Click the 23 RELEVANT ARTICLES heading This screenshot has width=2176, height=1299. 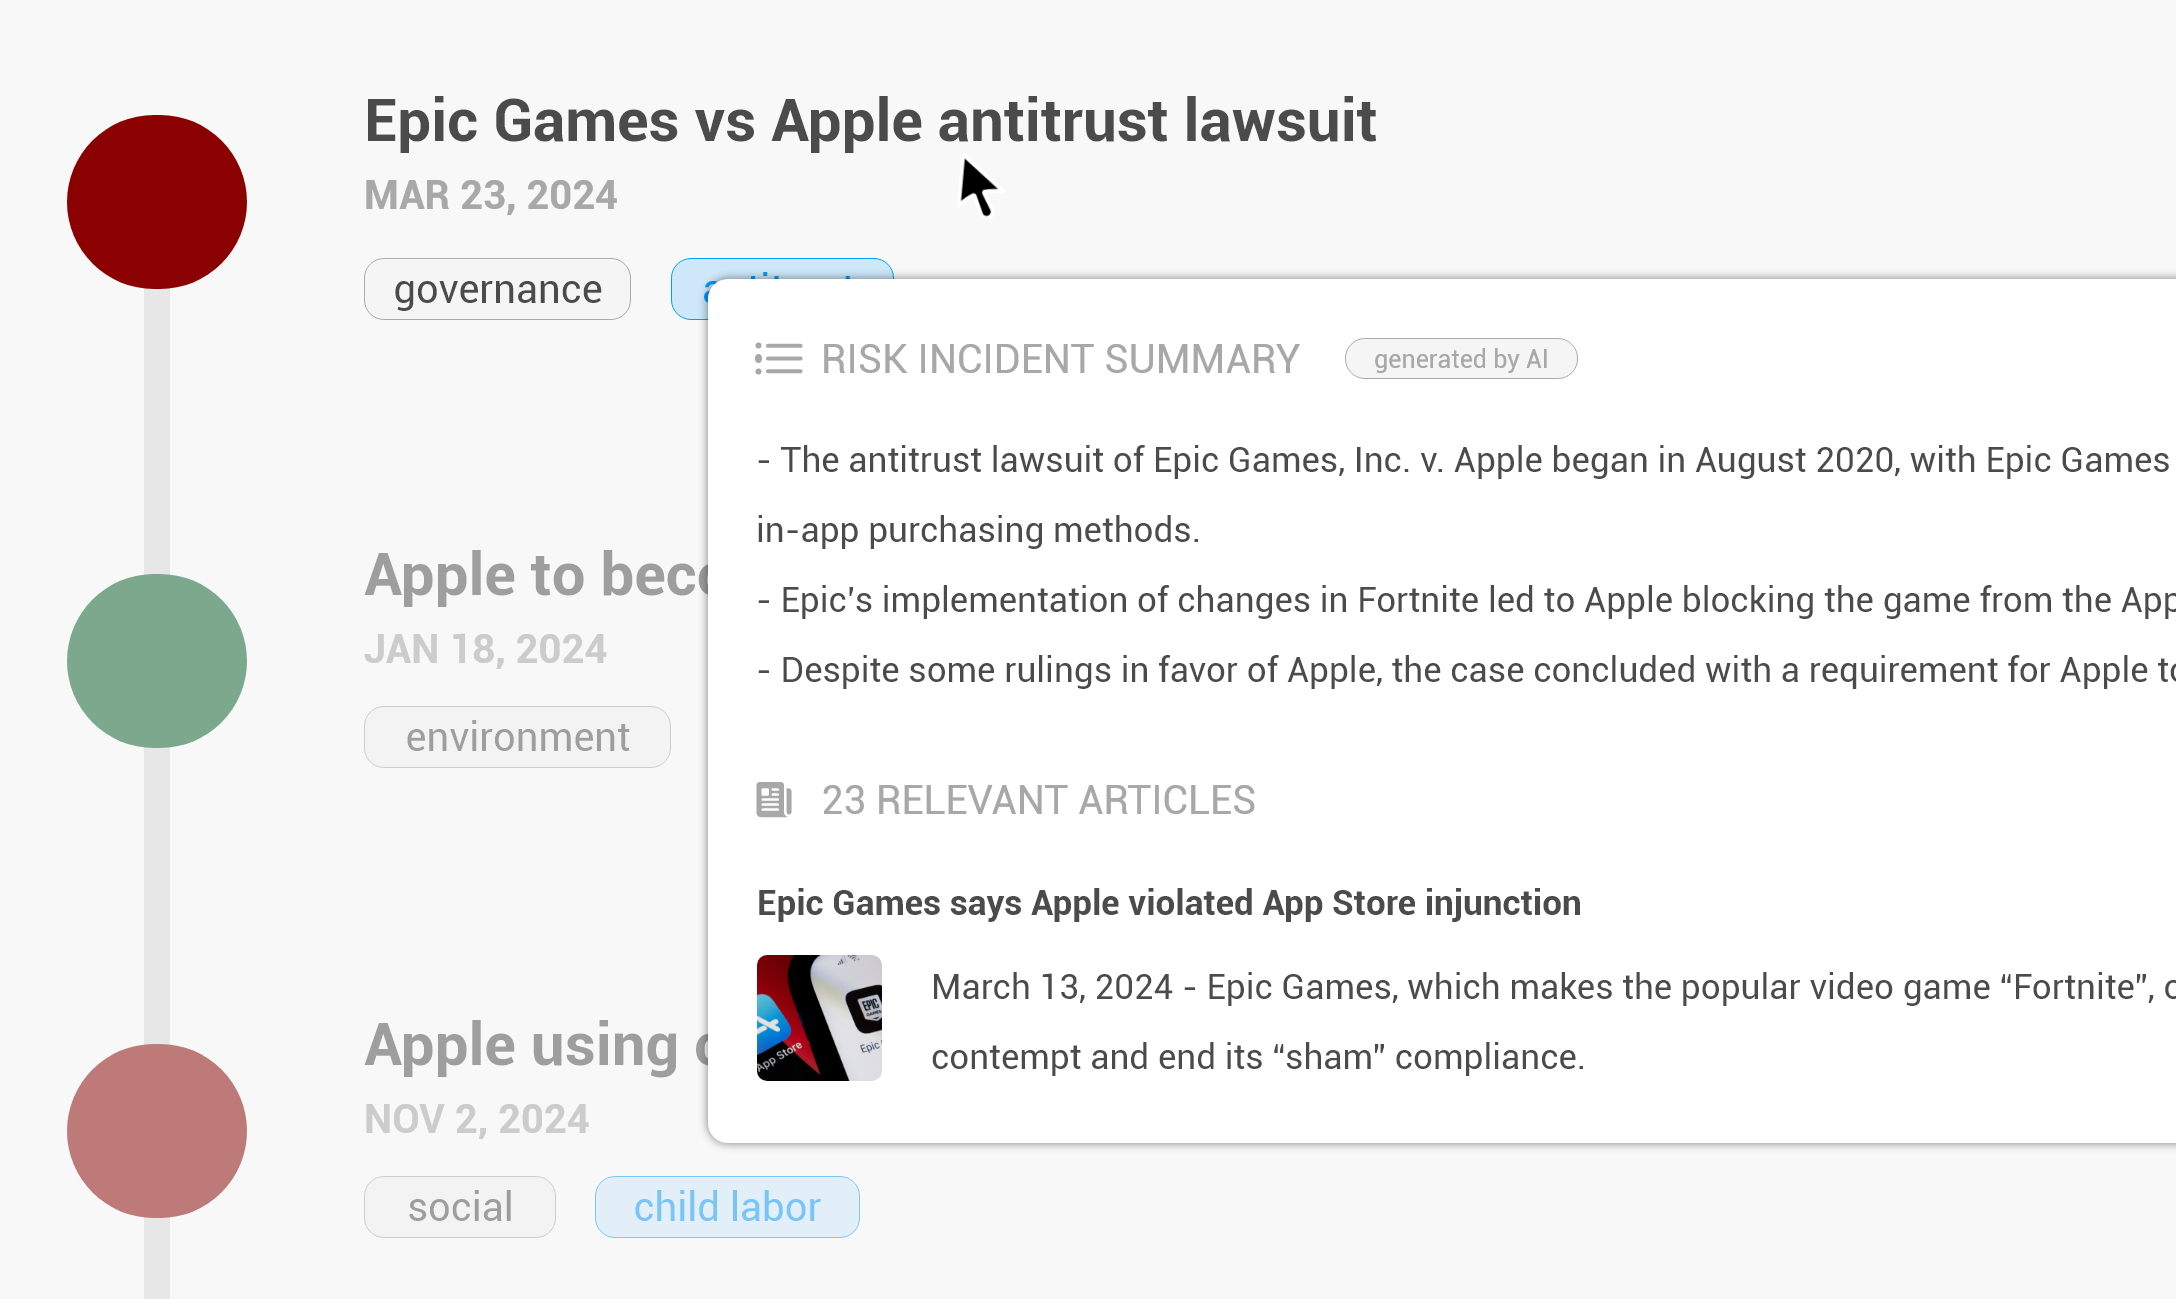pyautogui.click(x=1038, y=800)
